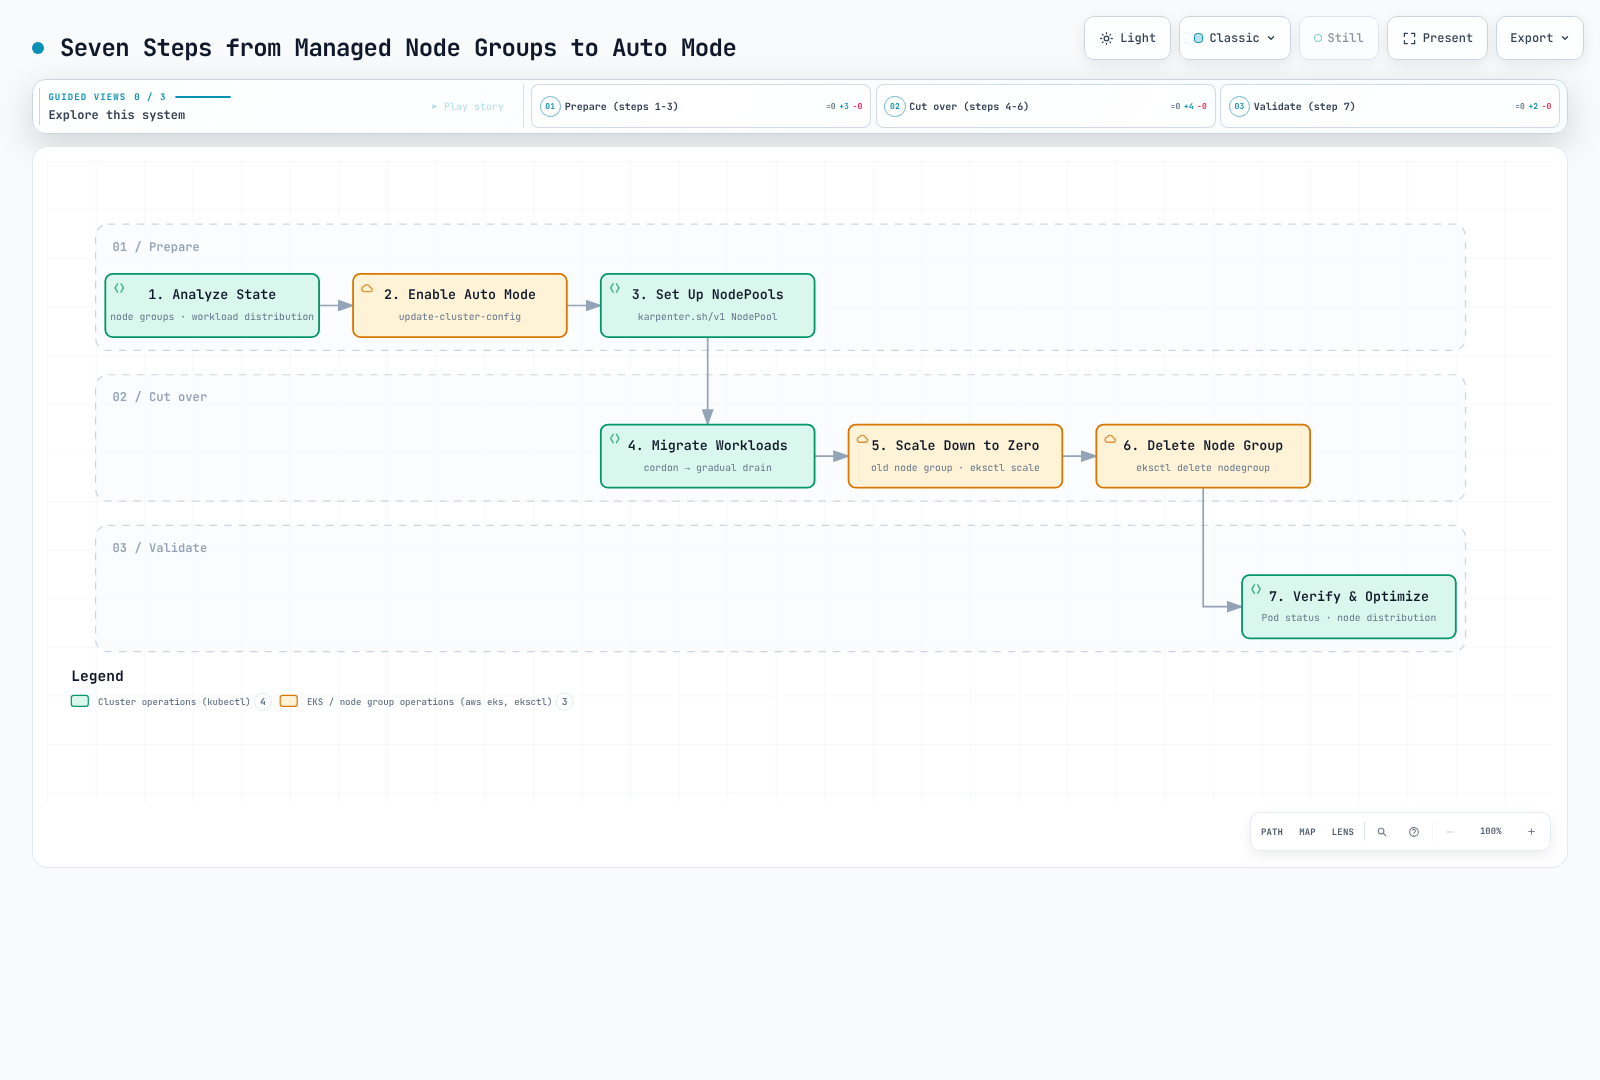Image resolution: width=1600 pixels, height=1080 pixels.
Task: Open the Export dropdown menu
Action: pyautogui.click(x=1539, y=38)
